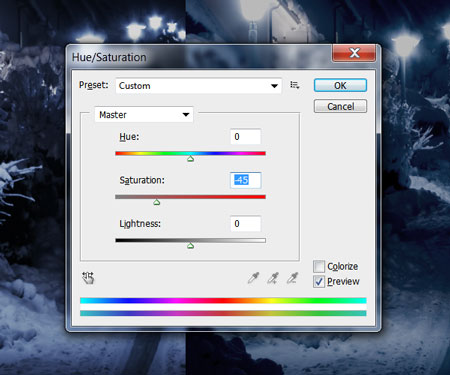Viewport: 450px width, 375px height.
Task: Confirm with the OK button
Action: coord(340,85)
